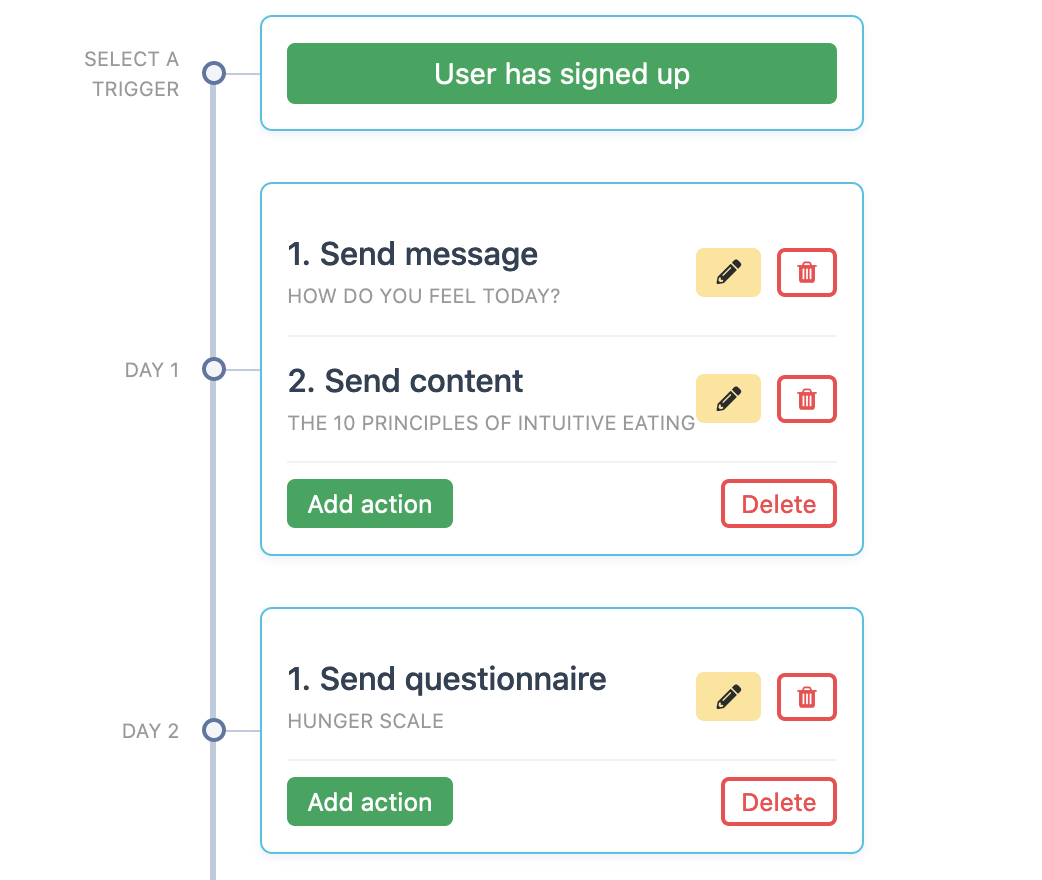Add action to Day 1
Viewport: 1042px width, 880px height.
coord(369,504)
